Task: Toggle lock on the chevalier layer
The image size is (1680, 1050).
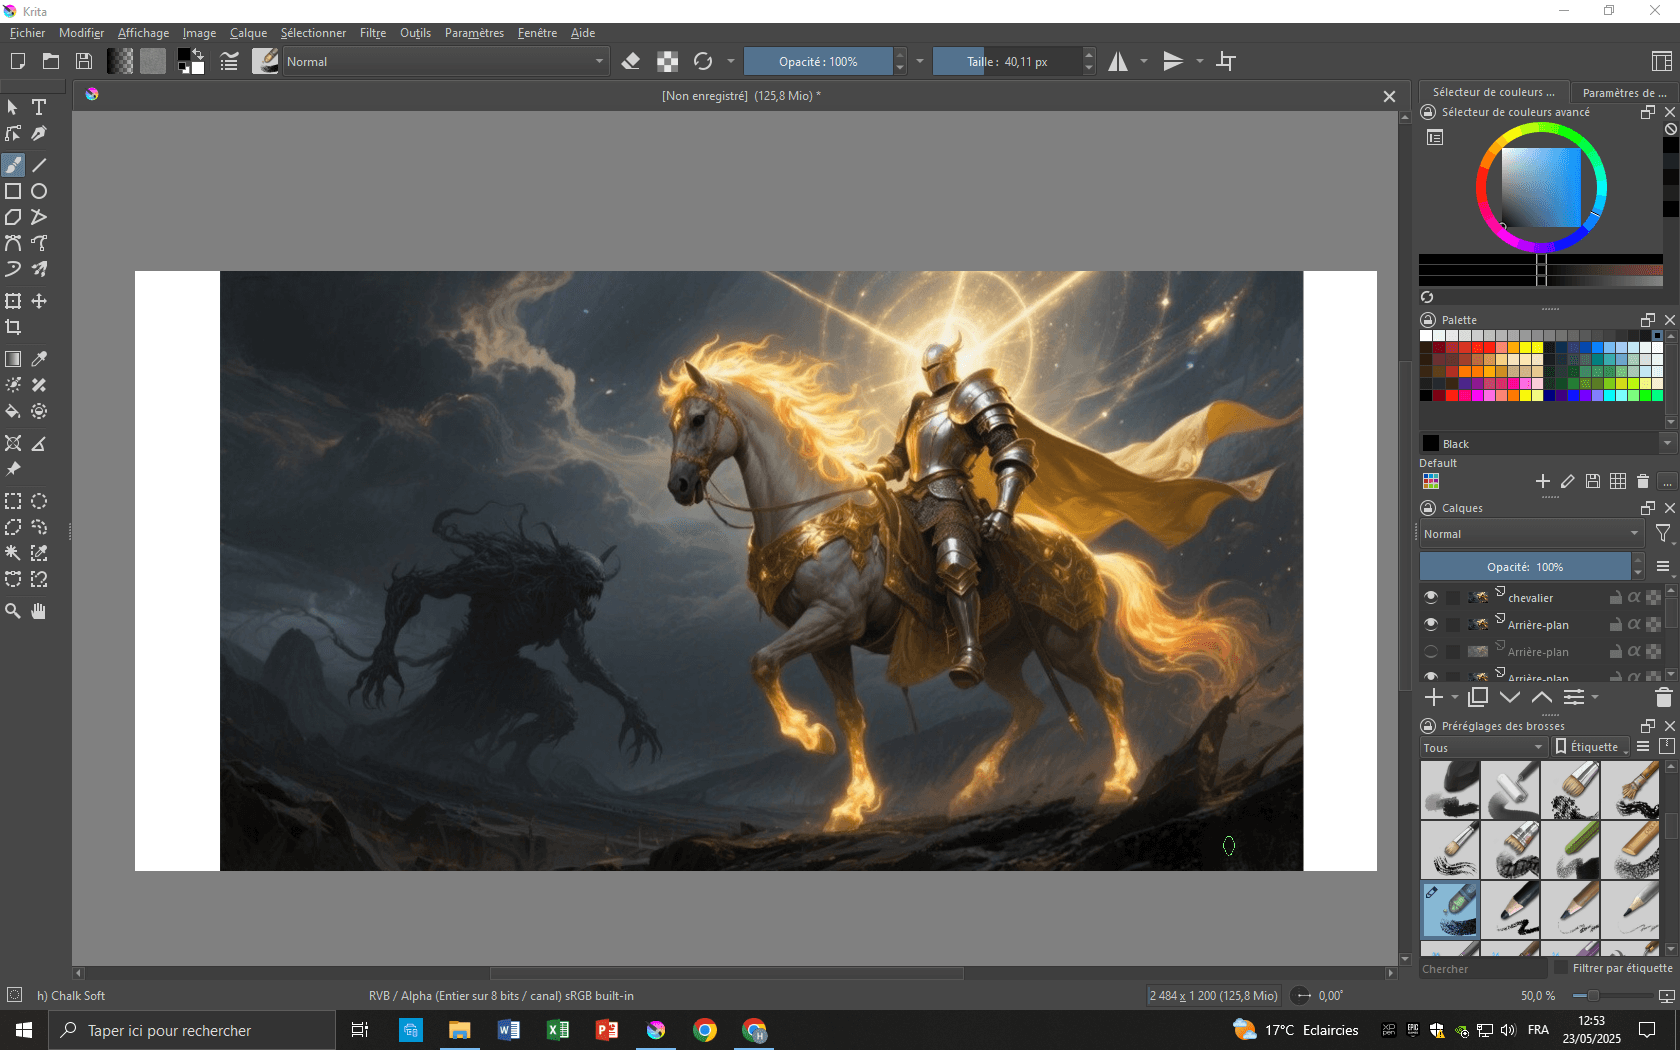Action: [1615, 597]
